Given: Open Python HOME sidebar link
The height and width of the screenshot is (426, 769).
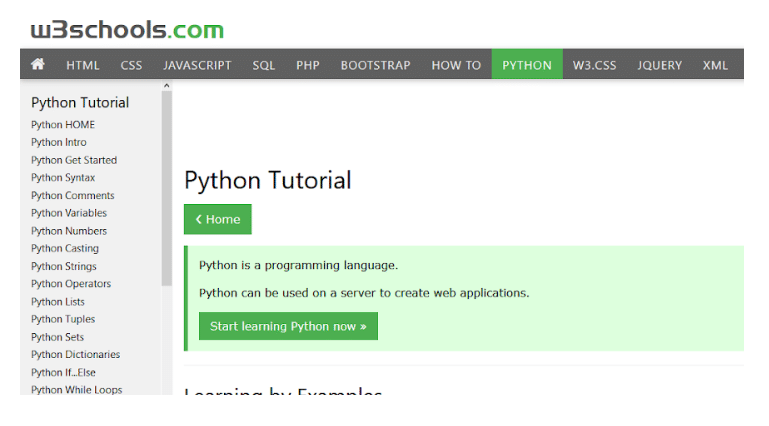Looking at the screenshot, I should (x=63, y=125).
